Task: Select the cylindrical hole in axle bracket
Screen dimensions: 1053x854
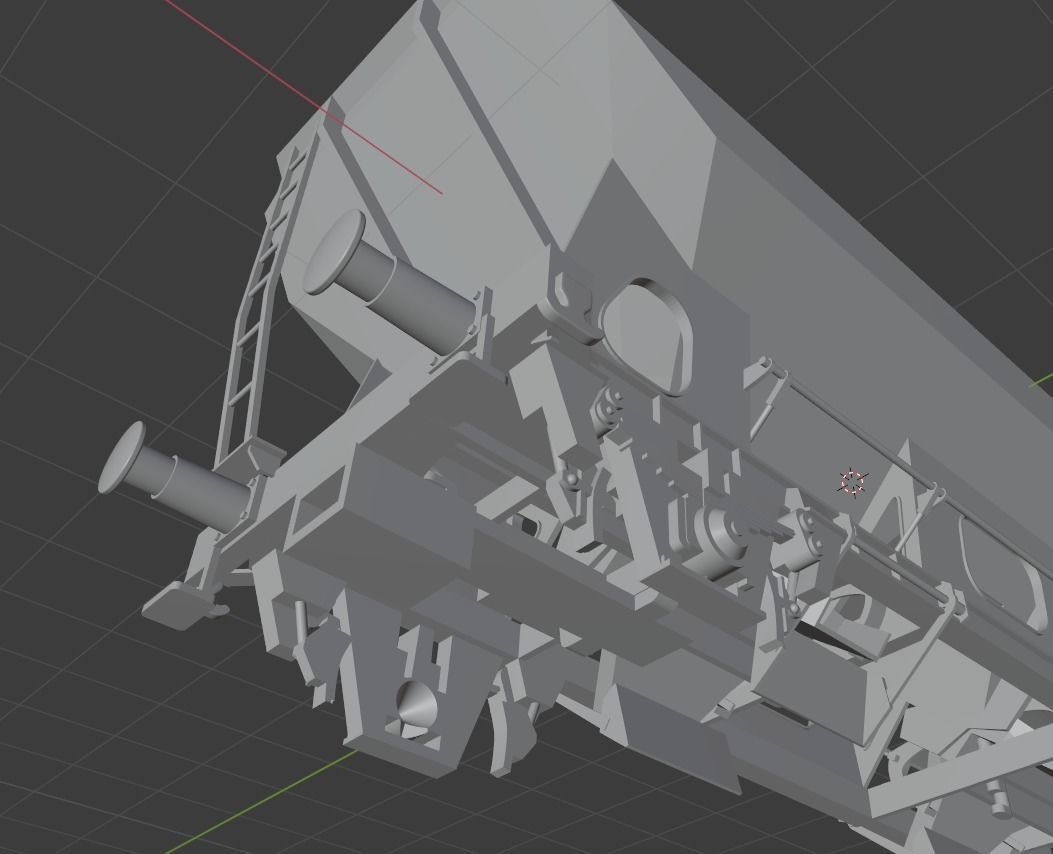Action: [x=416, y=704]
